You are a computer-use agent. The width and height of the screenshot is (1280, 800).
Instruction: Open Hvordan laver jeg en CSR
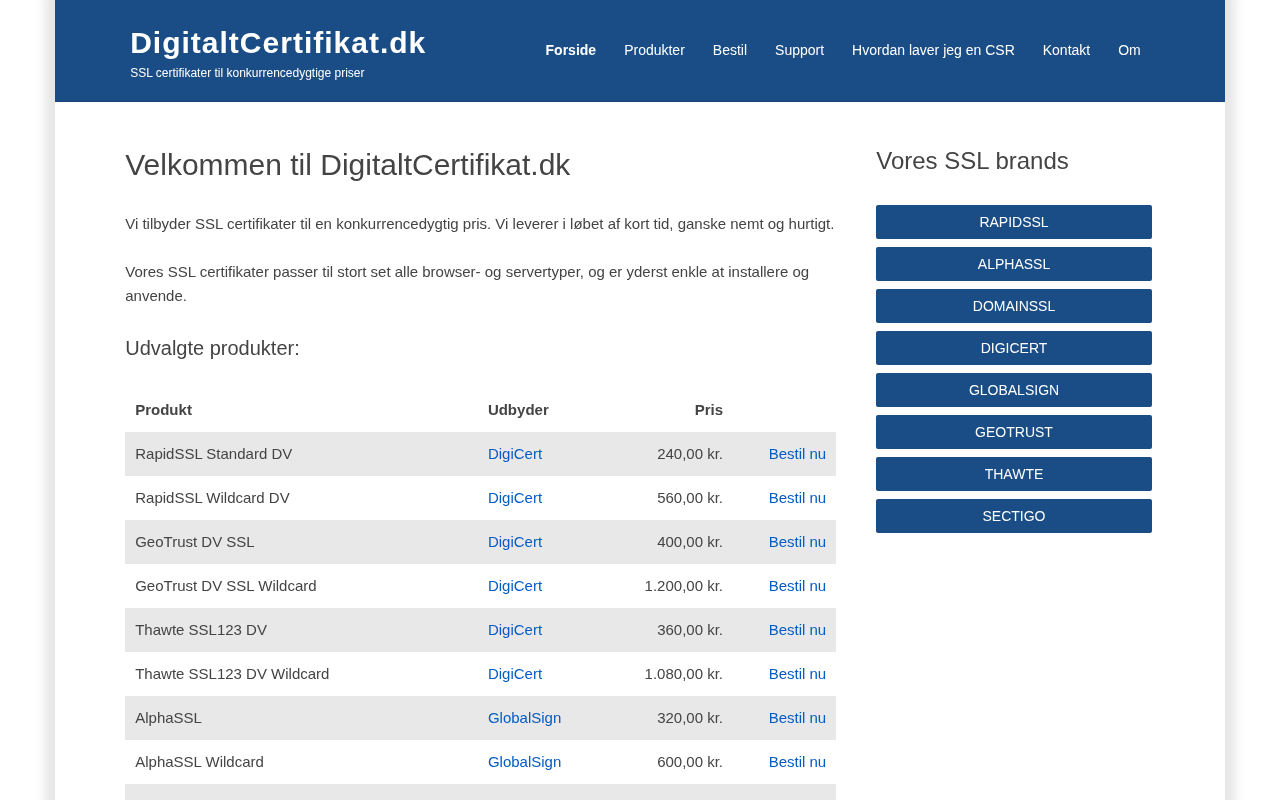[932, 50]
